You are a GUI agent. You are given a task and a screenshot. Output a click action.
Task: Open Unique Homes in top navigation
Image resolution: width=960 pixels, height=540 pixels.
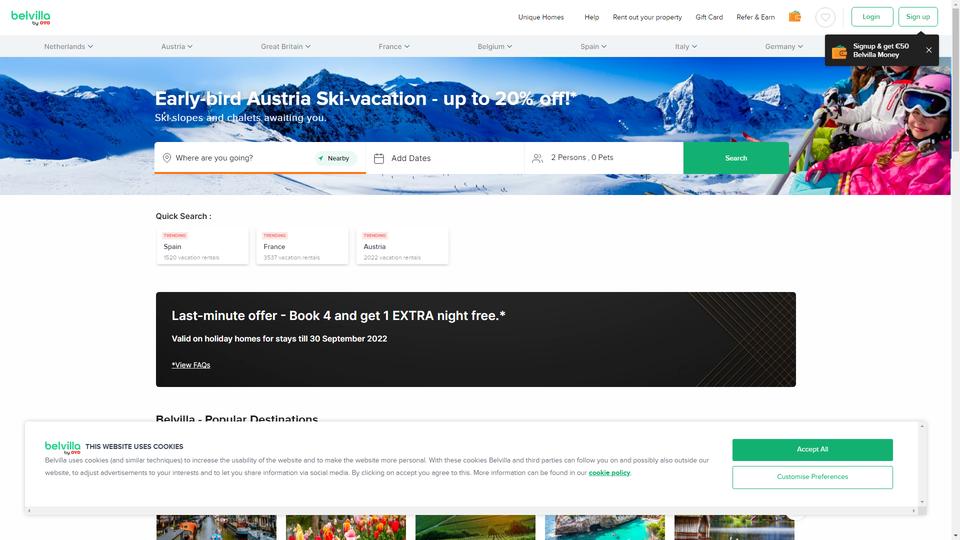click(541, 17)
